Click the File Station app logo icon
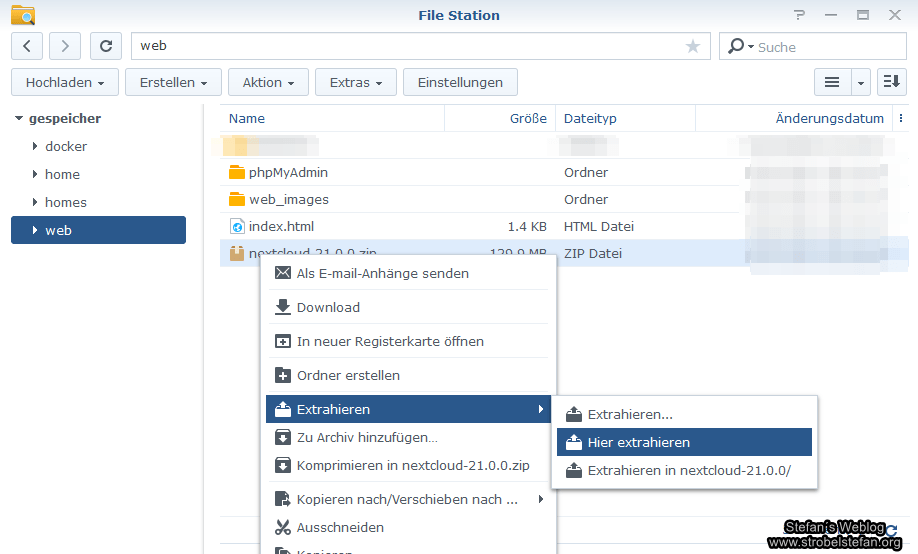 (23, 15)
